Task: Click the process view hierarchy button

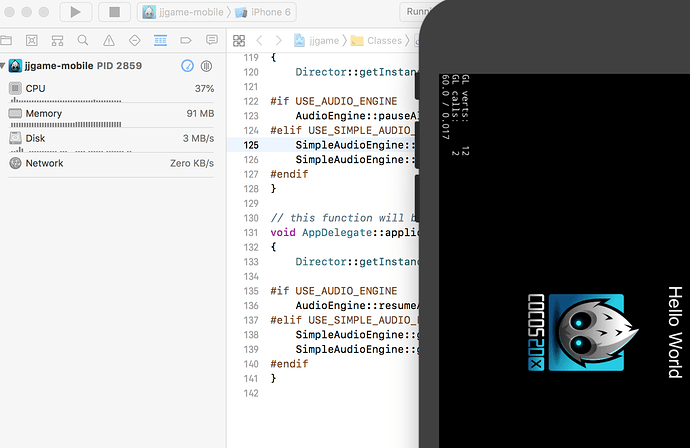Action: (x=206, y=66)
